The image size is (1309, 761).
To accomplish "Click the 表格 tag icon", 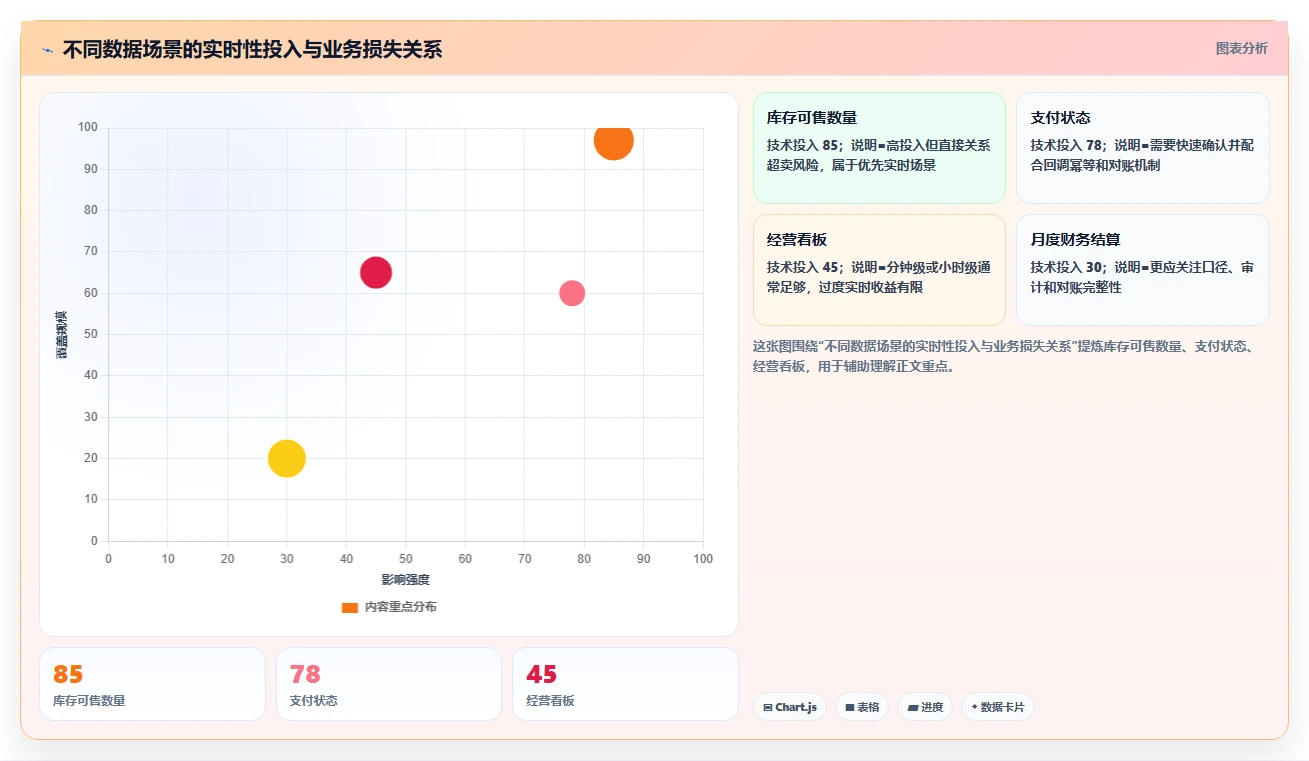I will coord(850,707).
